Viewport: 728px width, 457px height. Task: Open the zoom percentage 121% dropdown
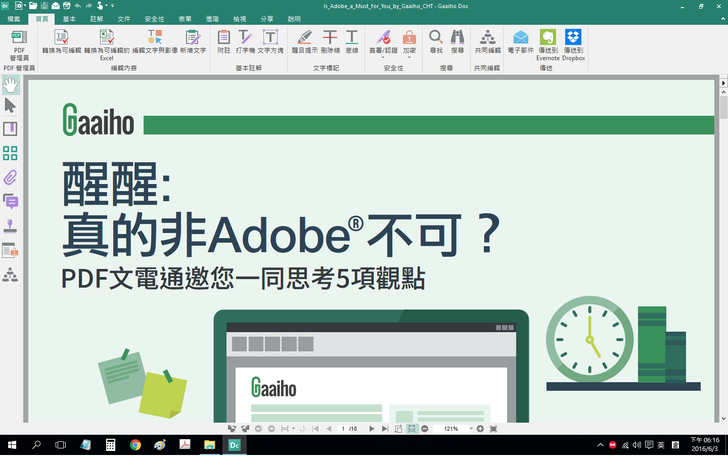coord(471,429)
